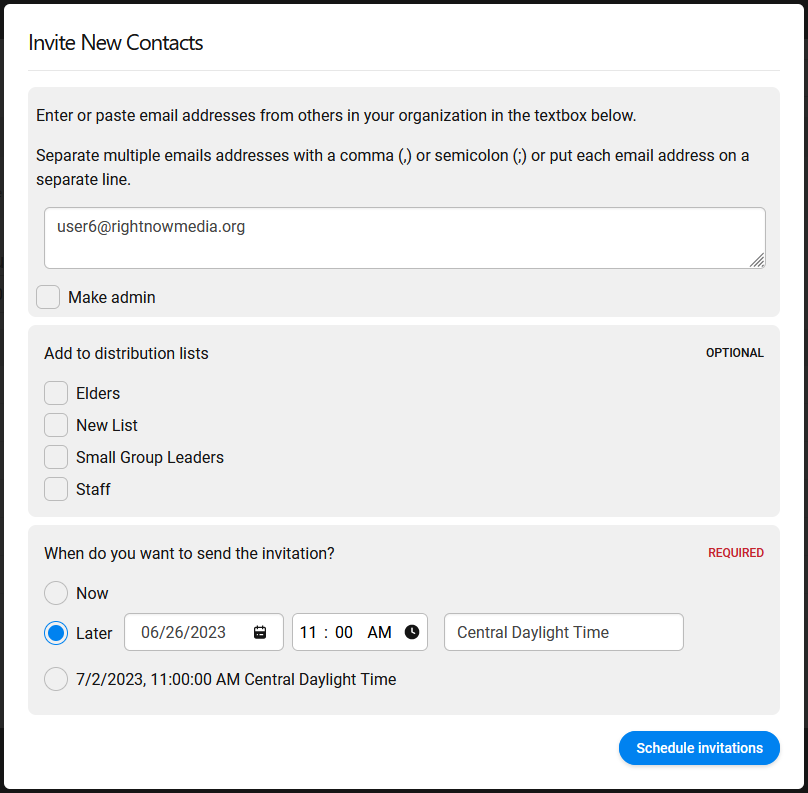This screenshot has width=808, height=793.
Task: Check Small Group Leaders list
Action: point(56,457)
